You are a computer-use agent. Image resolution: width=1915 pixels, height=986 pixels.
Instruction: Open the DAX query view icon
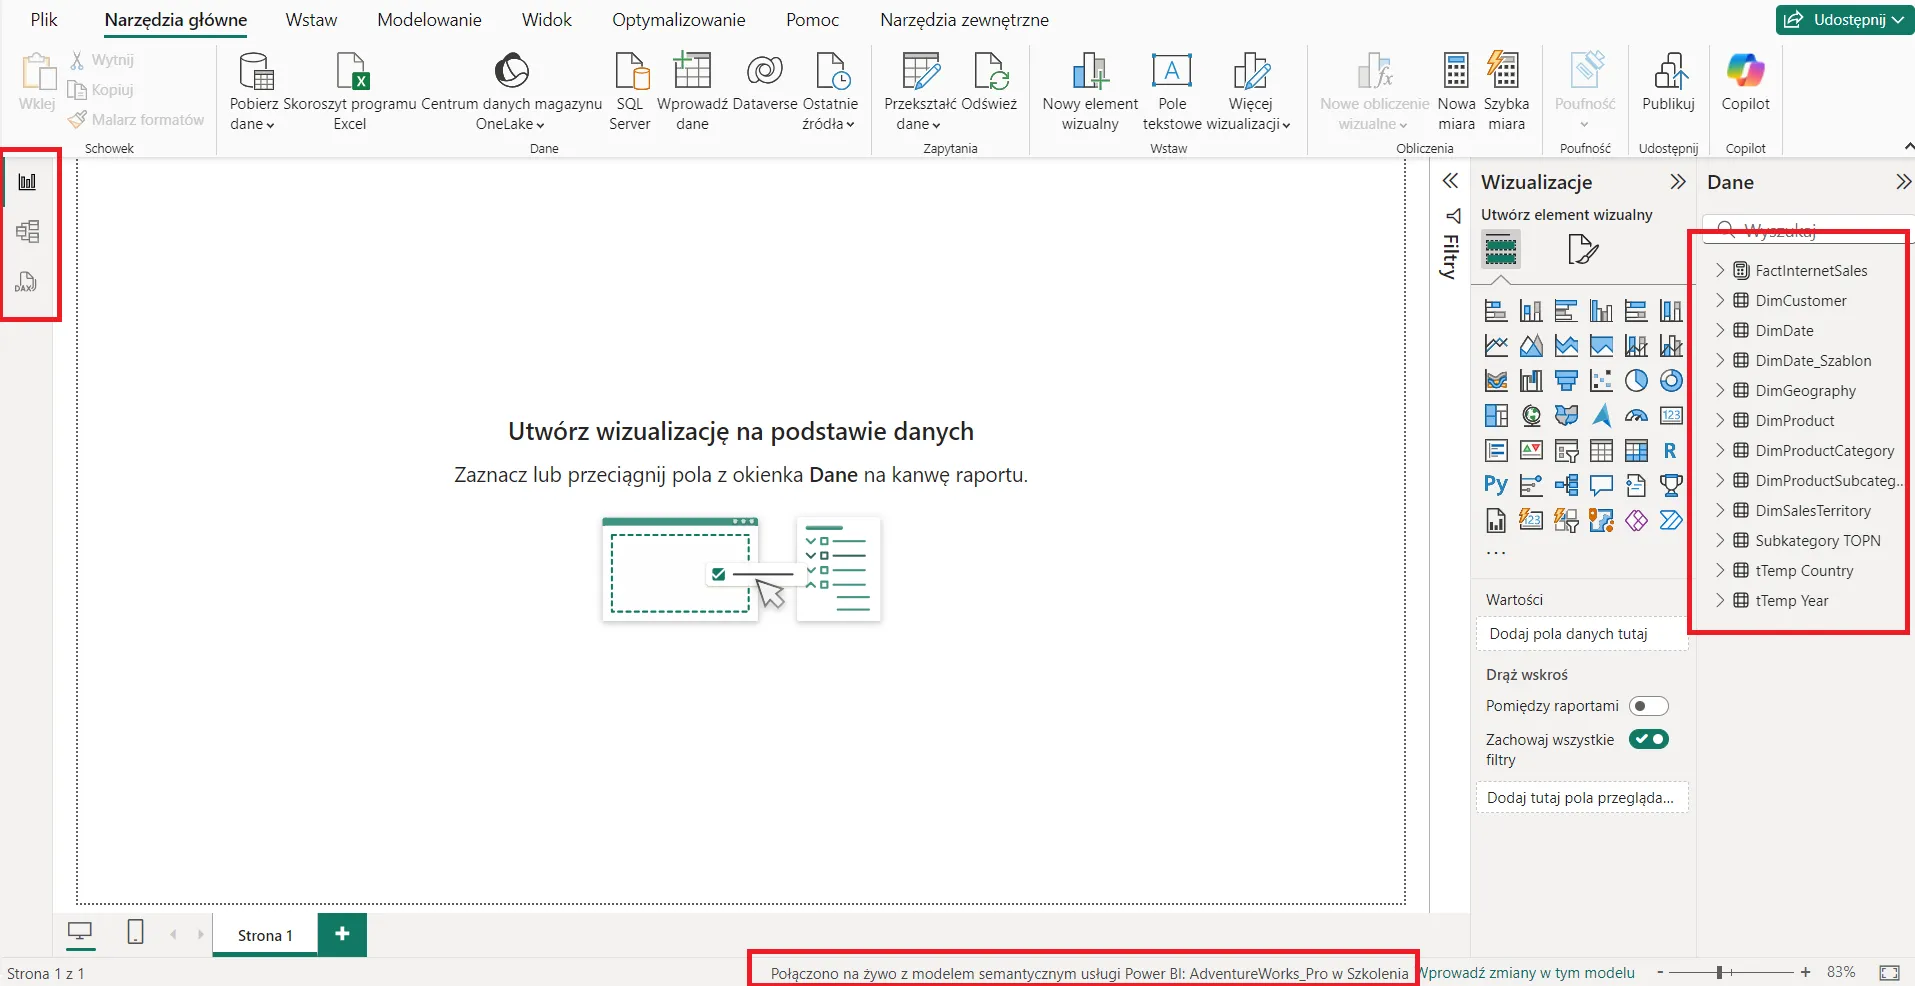(x=26, y=282)
